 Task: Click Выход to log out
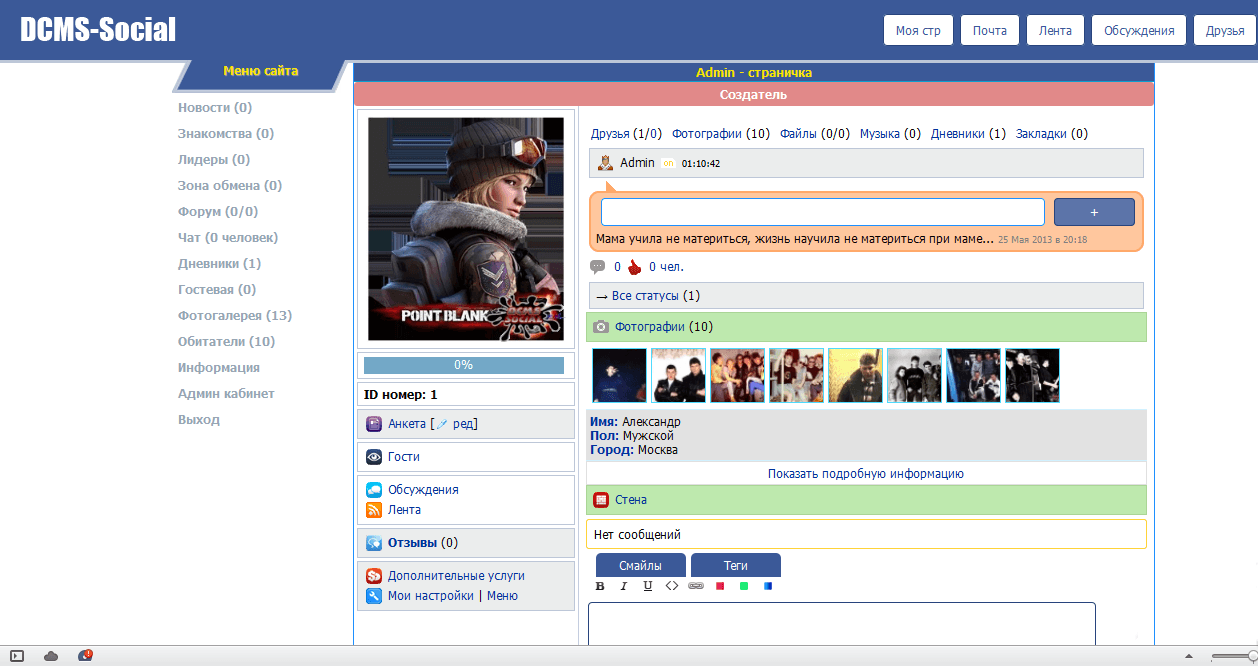pyautogui.click(x=199, y=420)
